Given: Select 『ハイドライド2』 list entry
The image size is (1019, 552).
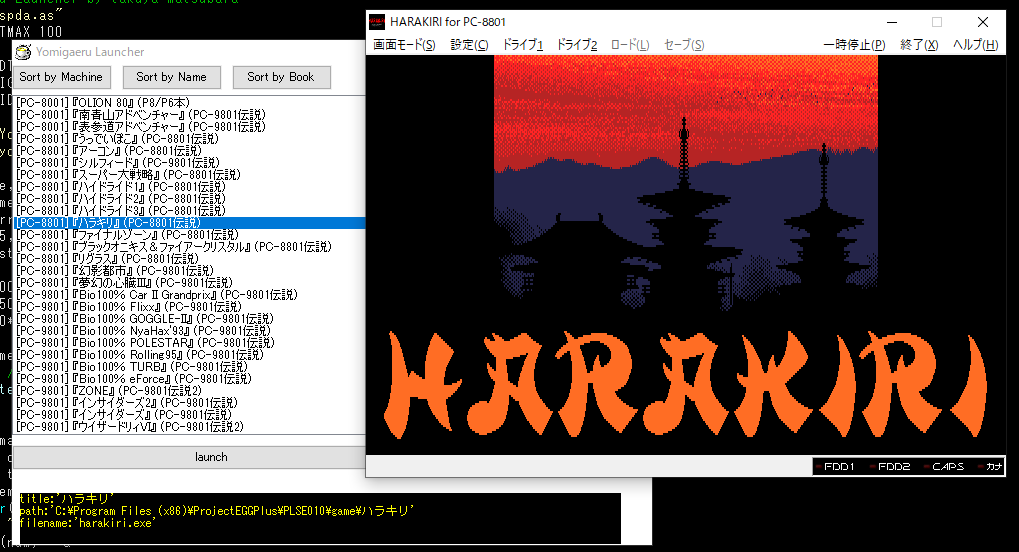Looking at the screenshot, I should click(189, 199).
